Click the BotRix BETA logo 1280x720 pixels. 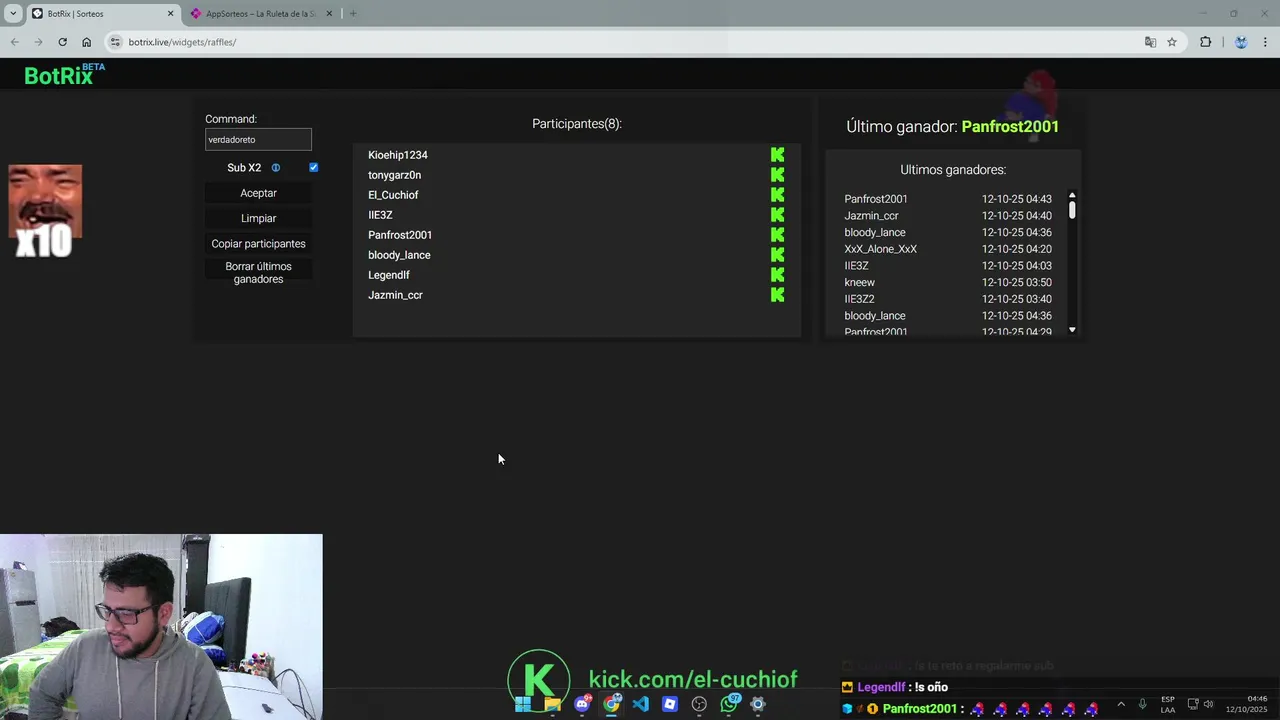64,75
